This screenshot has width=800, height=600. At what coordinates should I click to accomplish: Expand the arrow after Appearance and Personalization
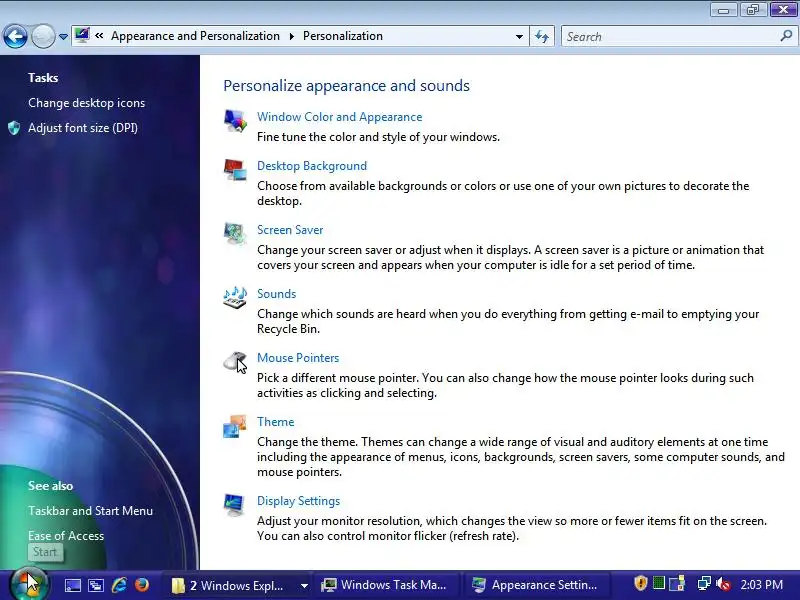[x=291, y=36]
